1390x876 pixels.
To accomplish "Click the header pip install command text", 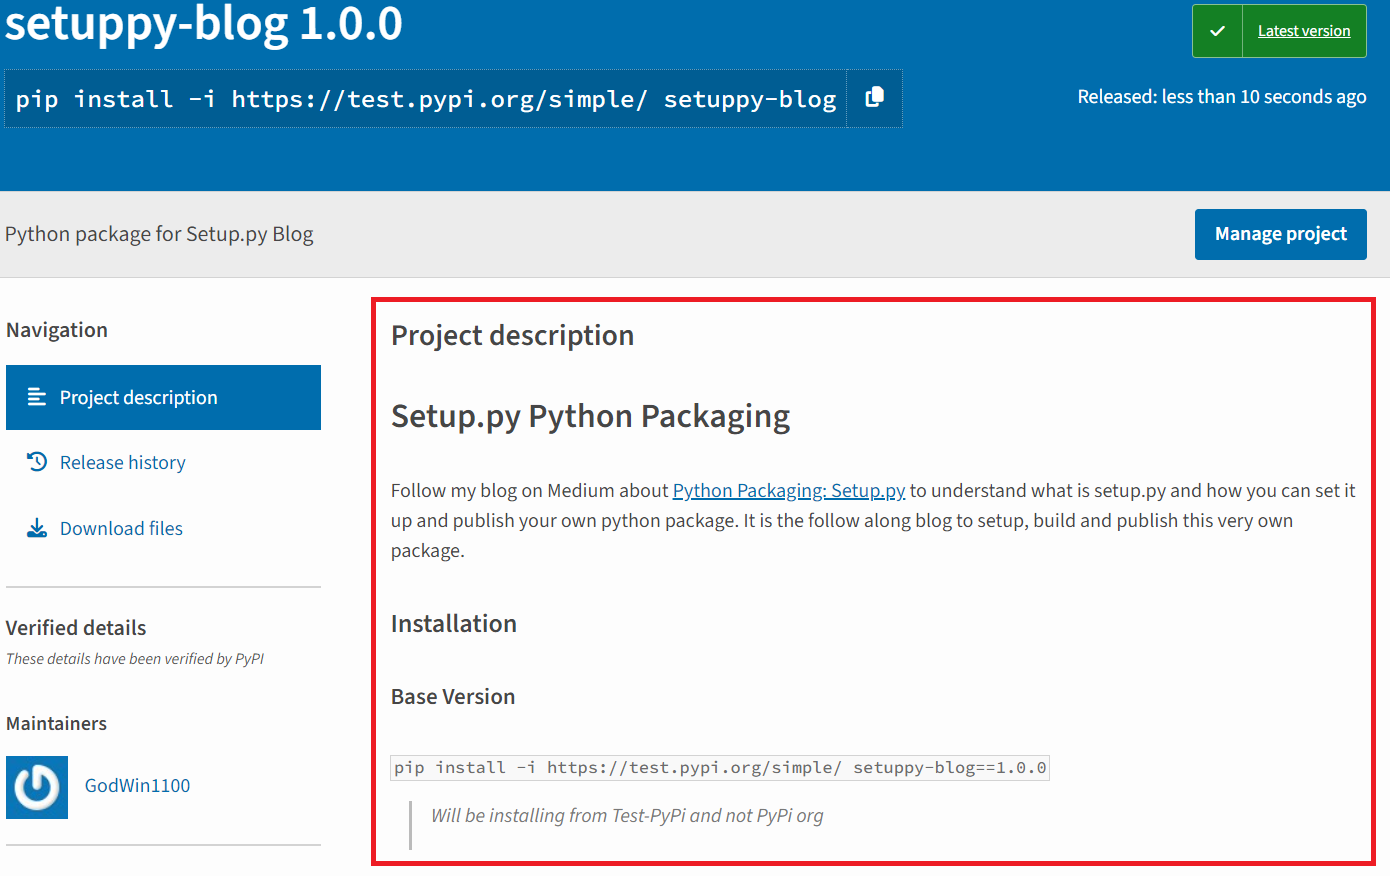I will (426, 99).
